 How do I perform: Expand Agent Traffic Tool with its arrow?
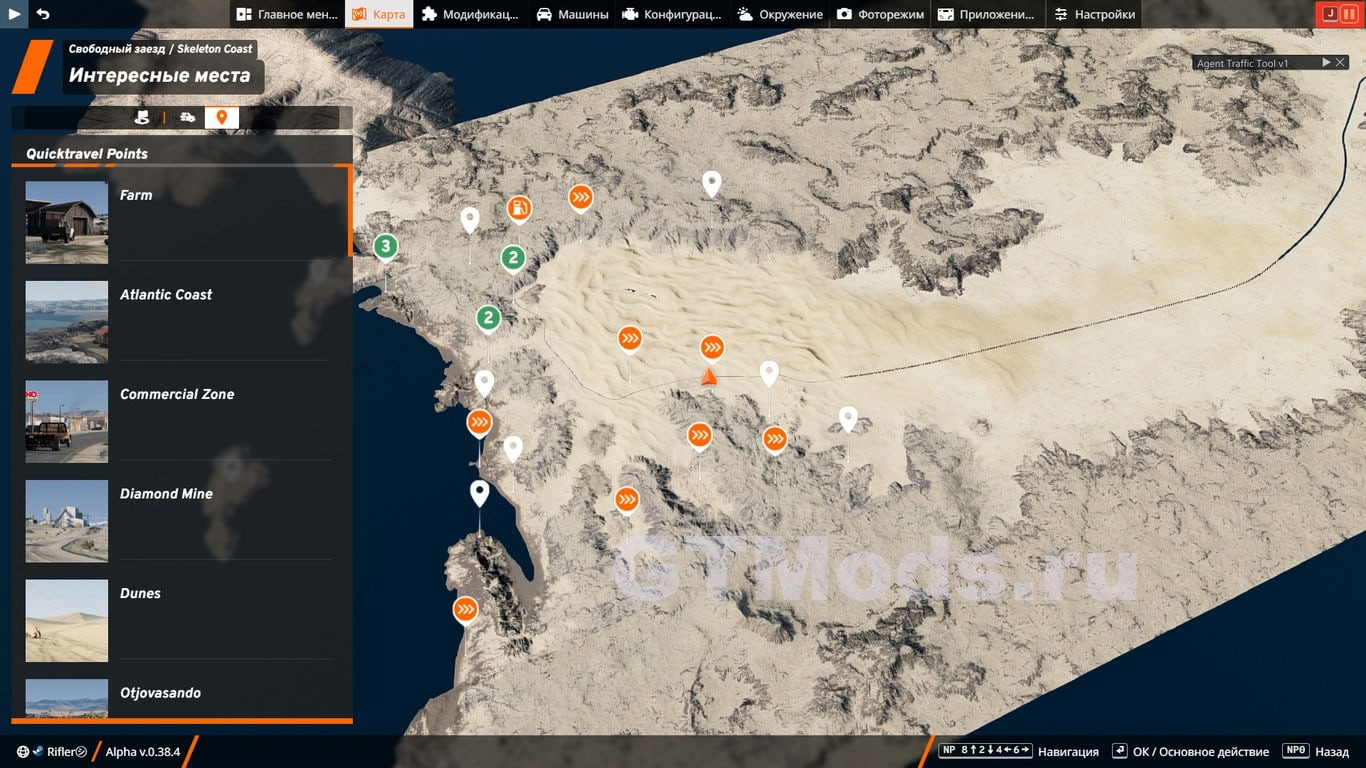tap(1326, 63)
